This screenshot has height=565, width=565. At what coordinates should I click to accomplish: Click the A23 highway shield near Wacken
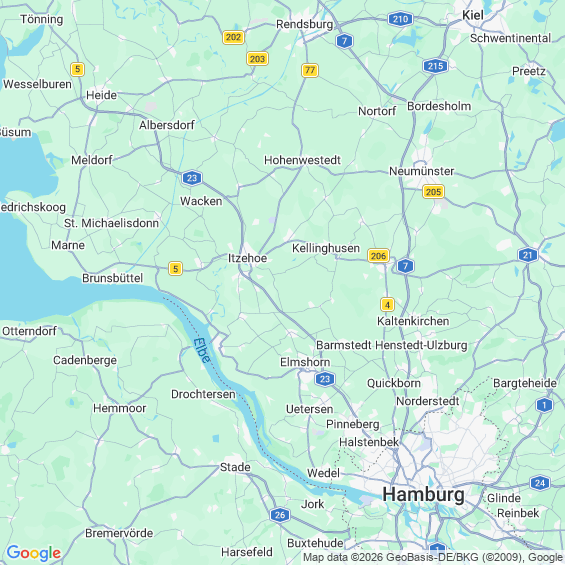pos(192,178)
